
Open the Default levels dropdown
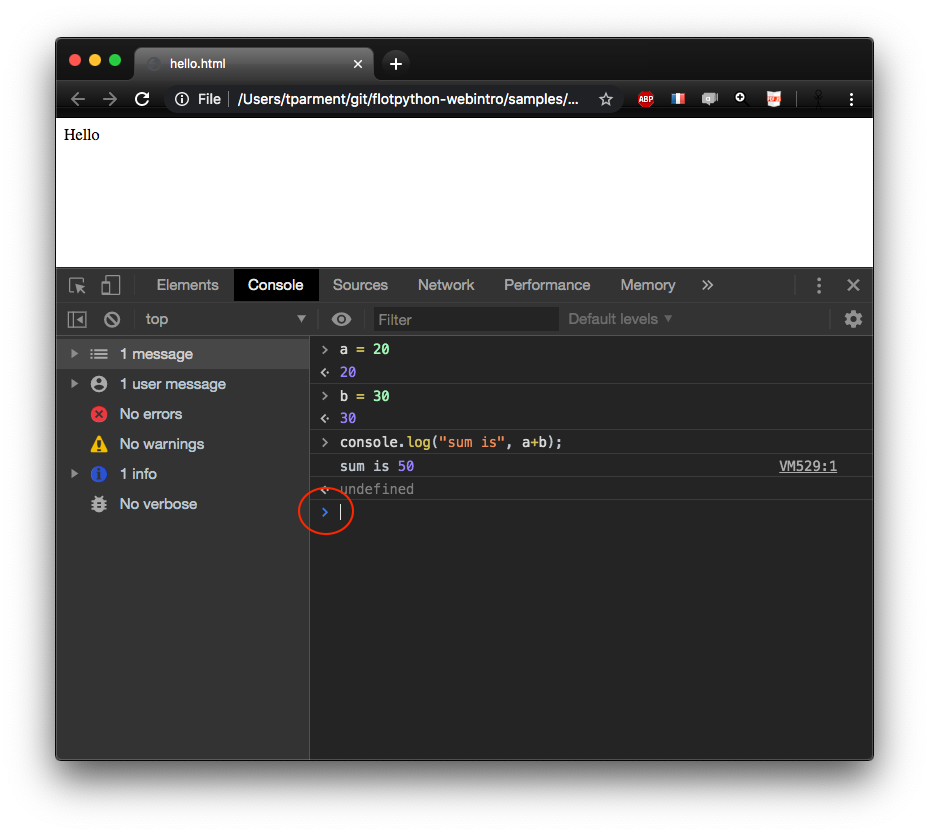[620, 319]
